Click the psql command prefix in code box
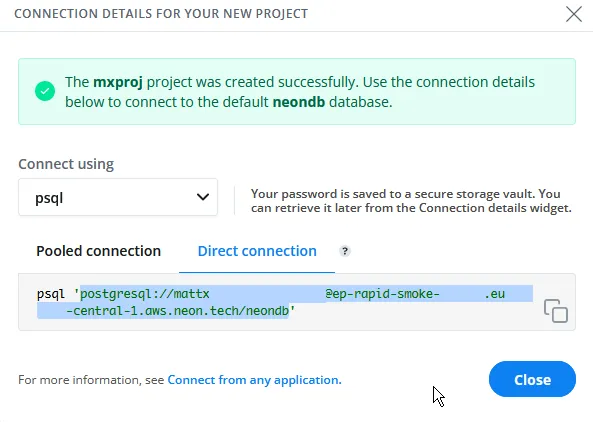 click(x=51, y=294)
